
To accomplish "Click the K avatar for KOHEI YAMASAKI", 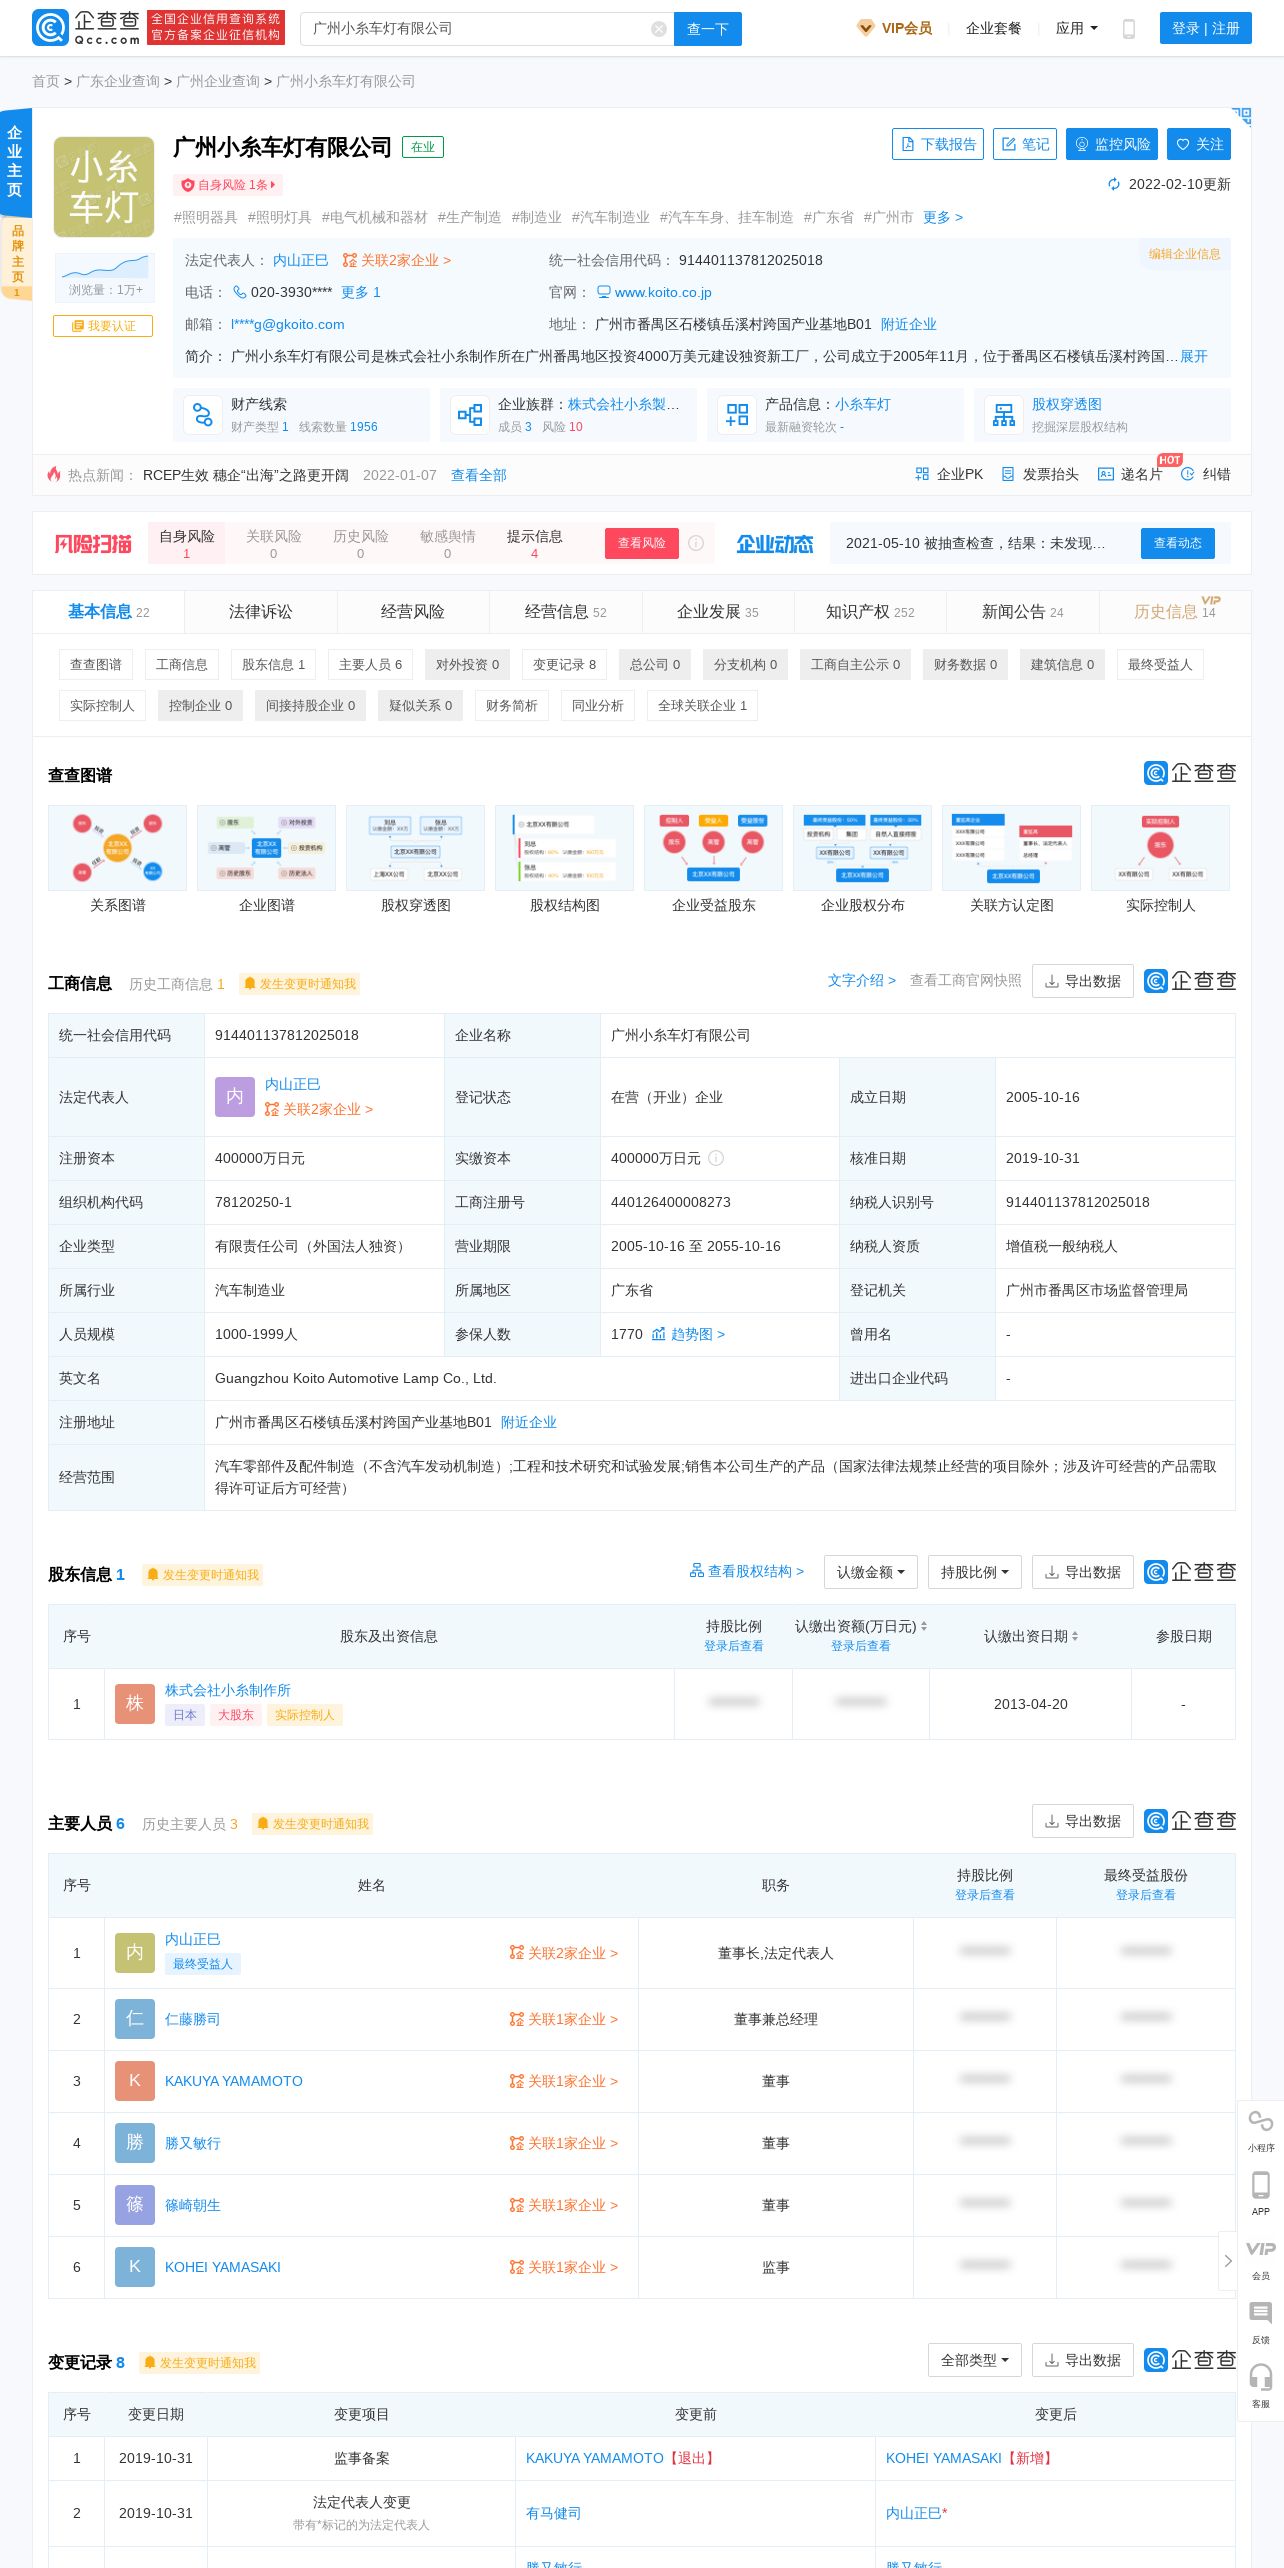I will tap(135, 2267).
